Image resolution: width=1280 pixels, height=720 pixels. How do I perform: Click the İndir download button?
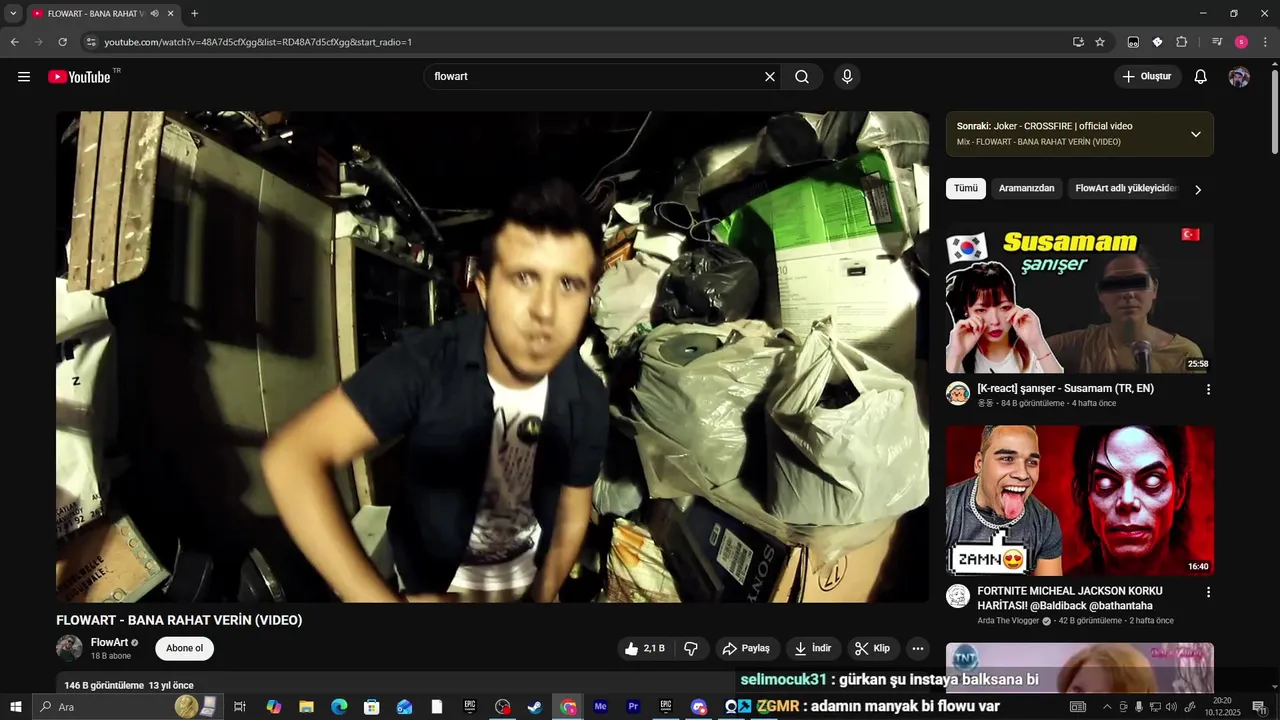tap(813, 649)
